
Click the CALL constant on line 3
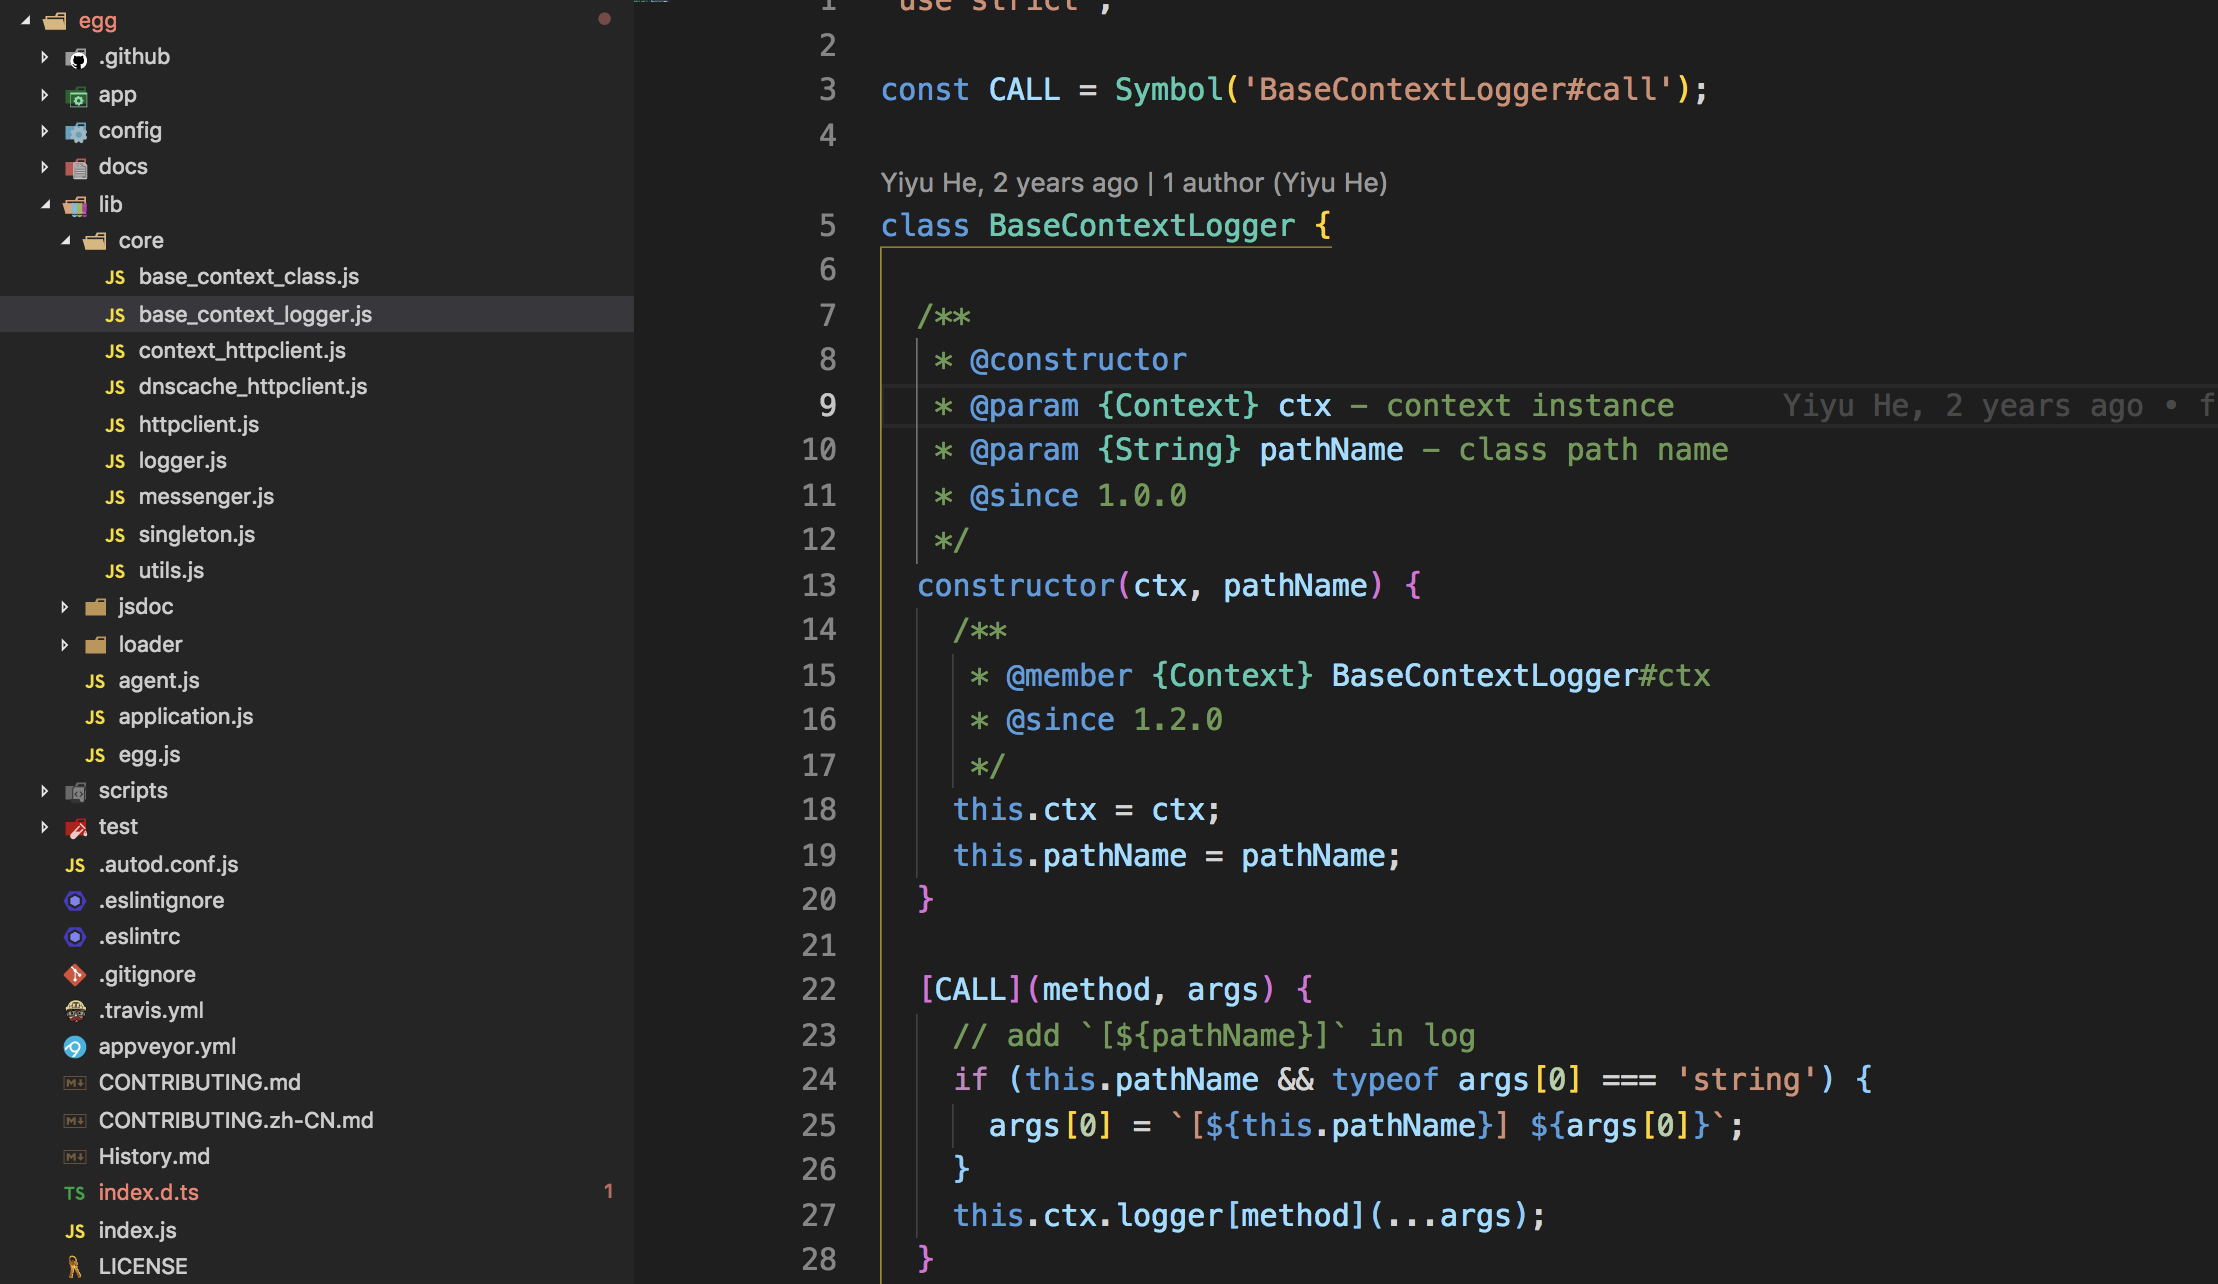point(1024,89)
